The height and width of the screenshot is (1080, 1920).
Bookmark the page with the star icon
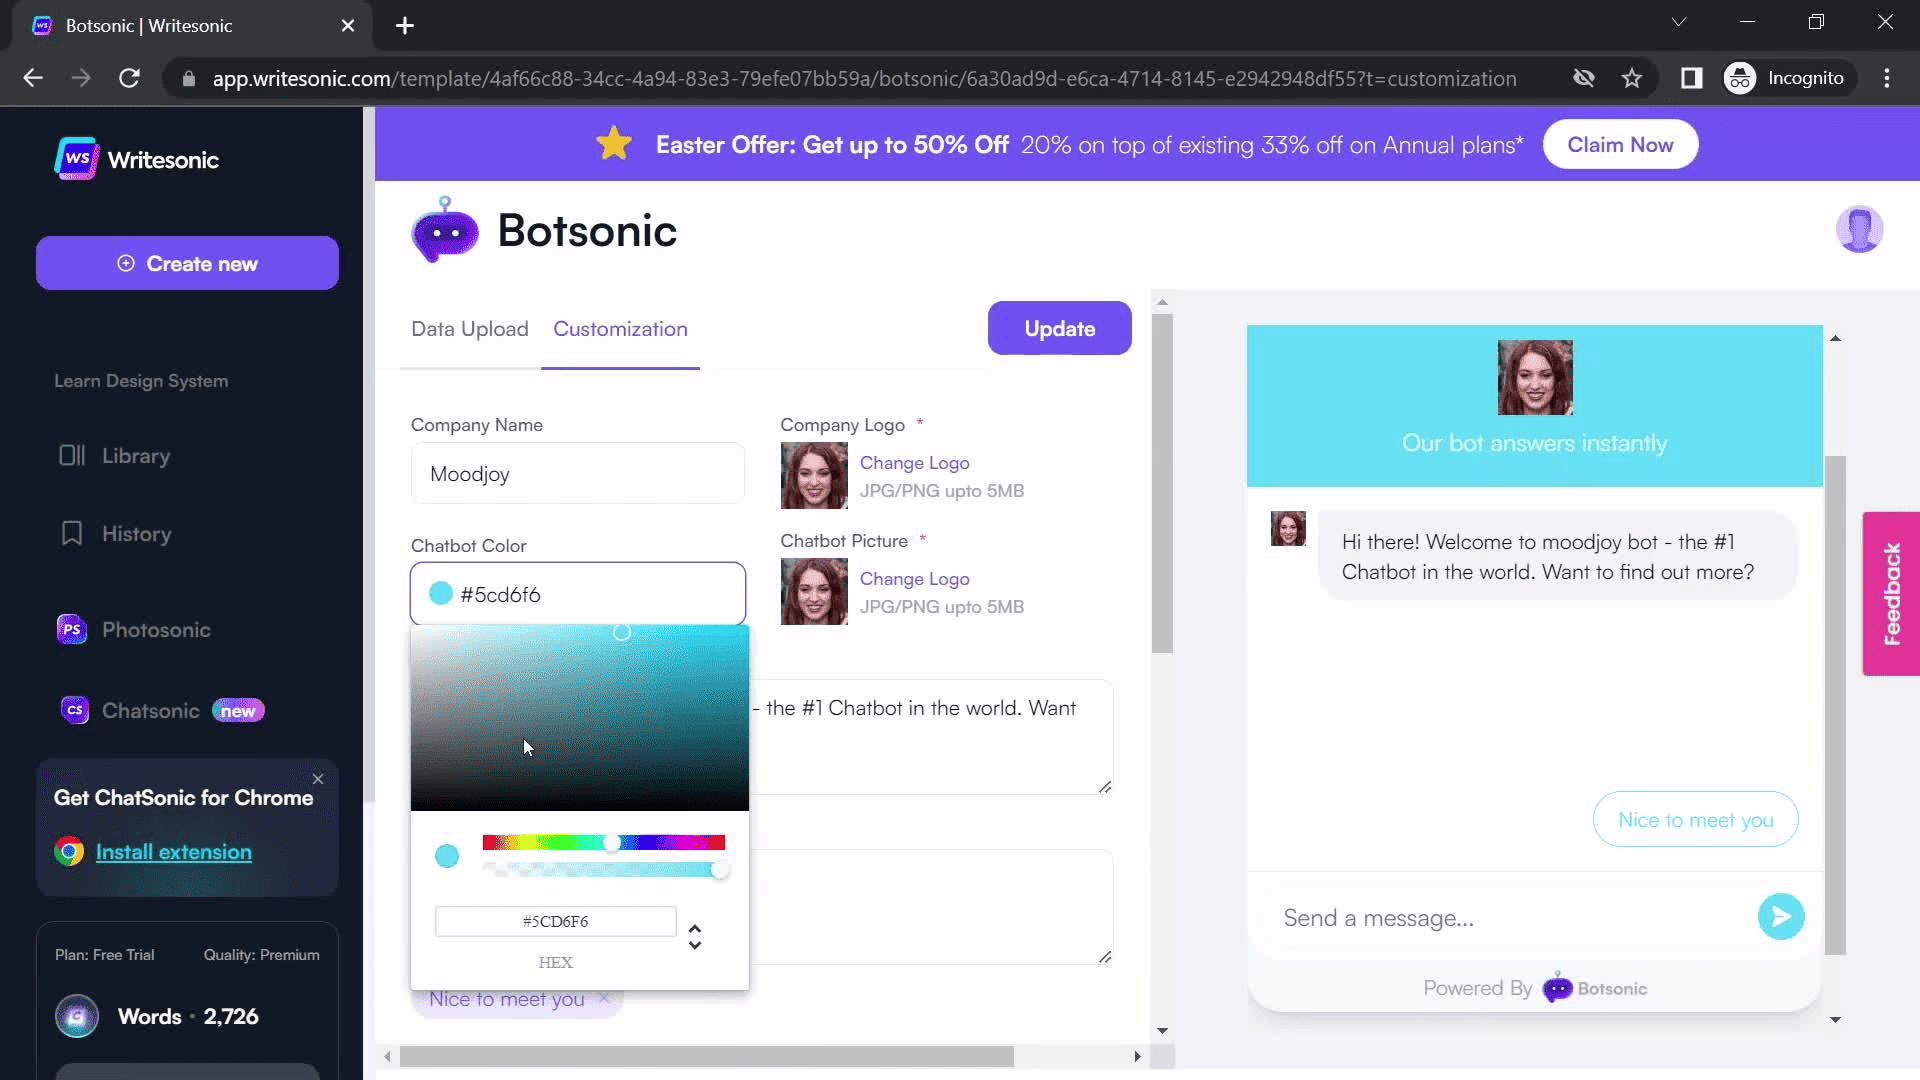(1632, 78)
